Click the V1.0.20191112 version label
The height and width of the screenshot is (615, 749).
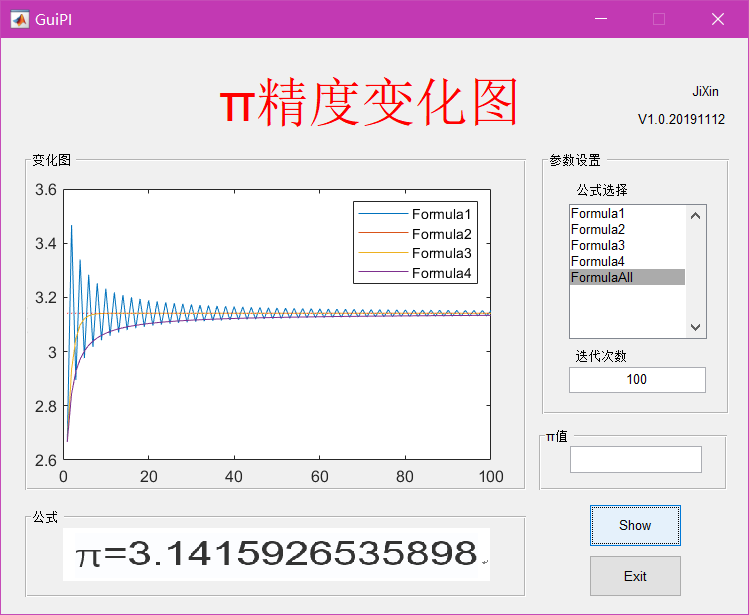(x=681, y=119)
